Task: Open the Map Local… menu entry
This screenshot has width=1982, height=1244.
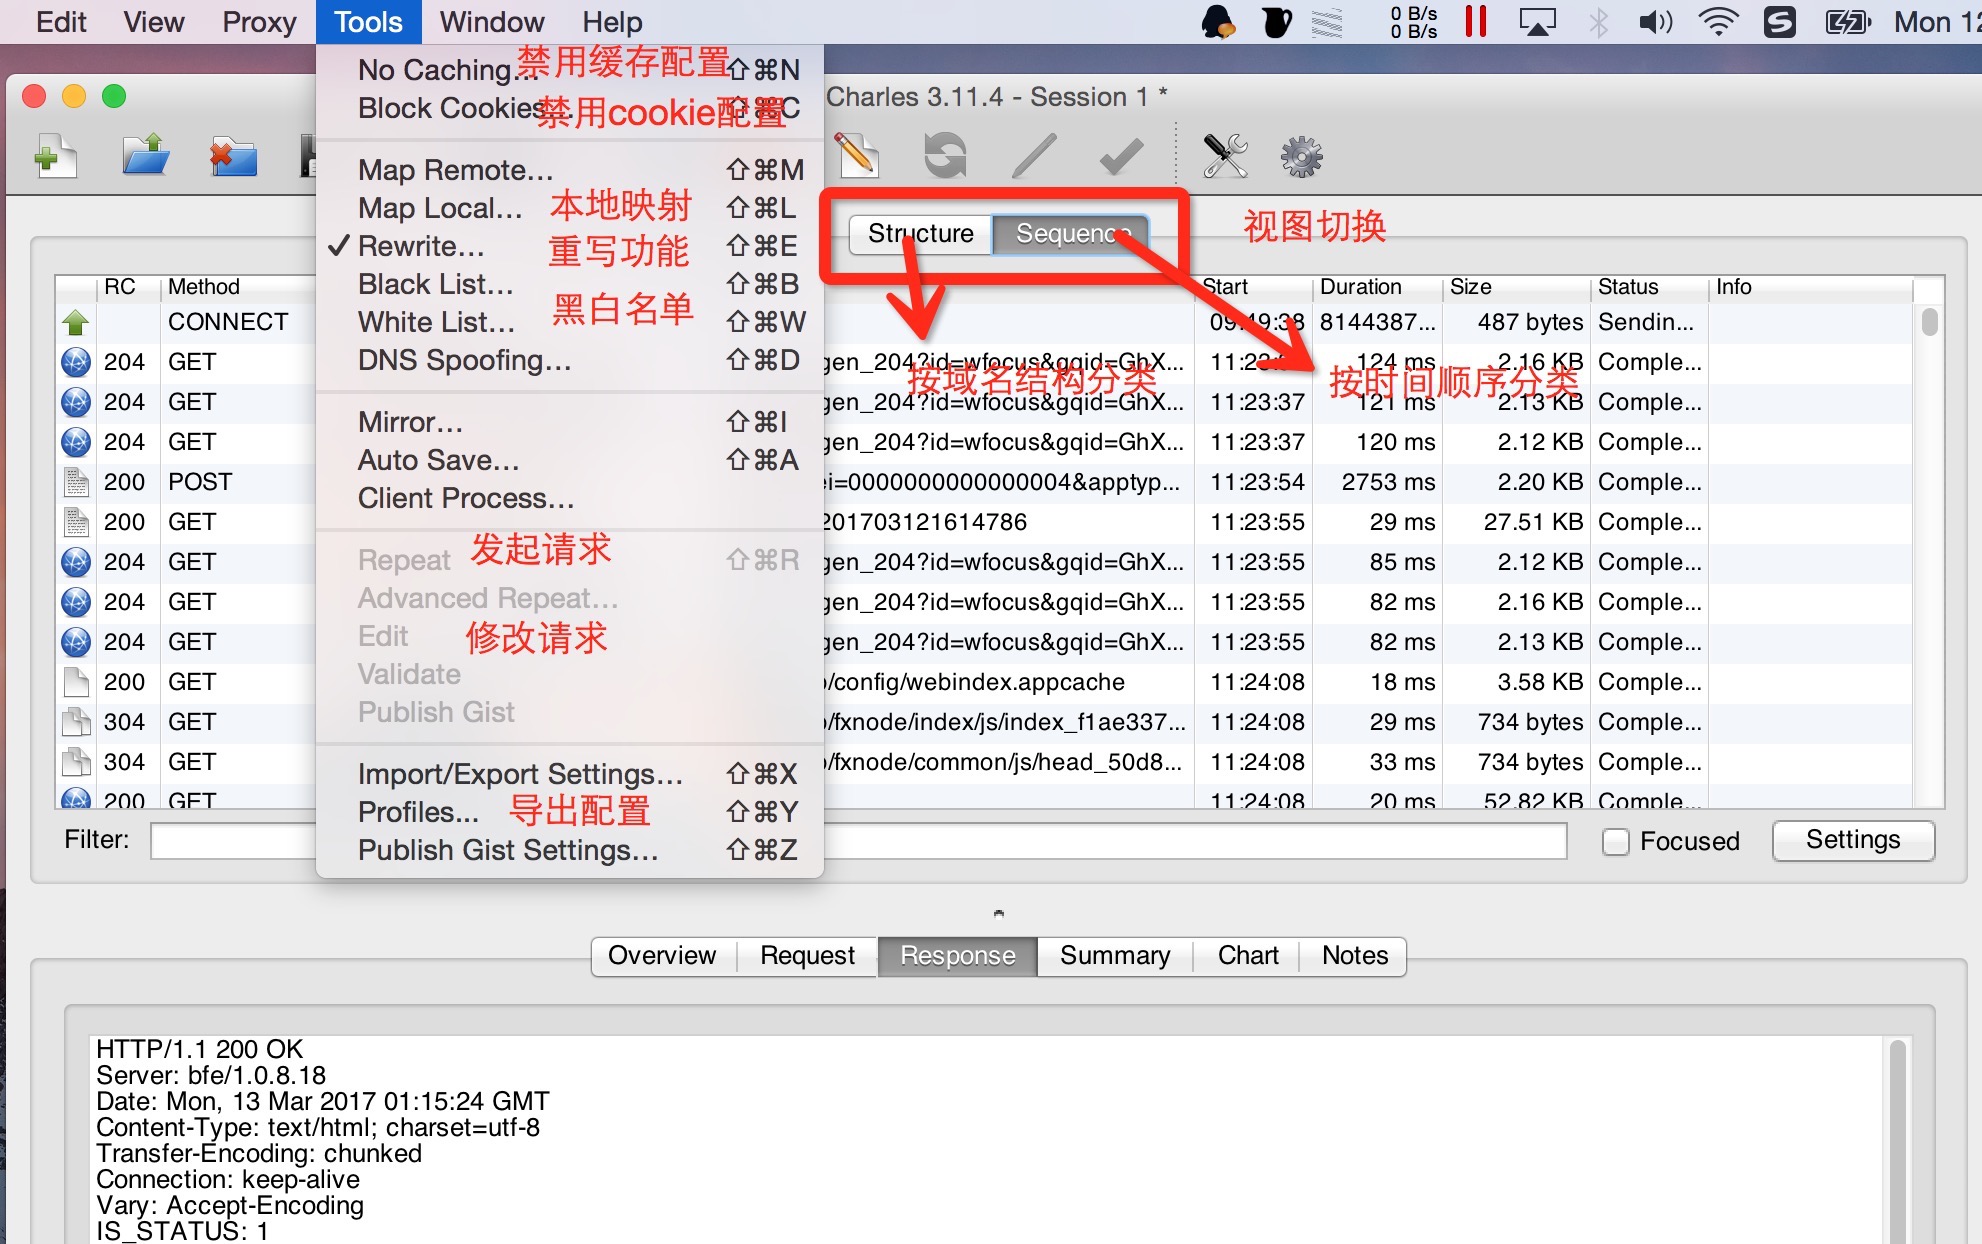Action: [440, 208]
